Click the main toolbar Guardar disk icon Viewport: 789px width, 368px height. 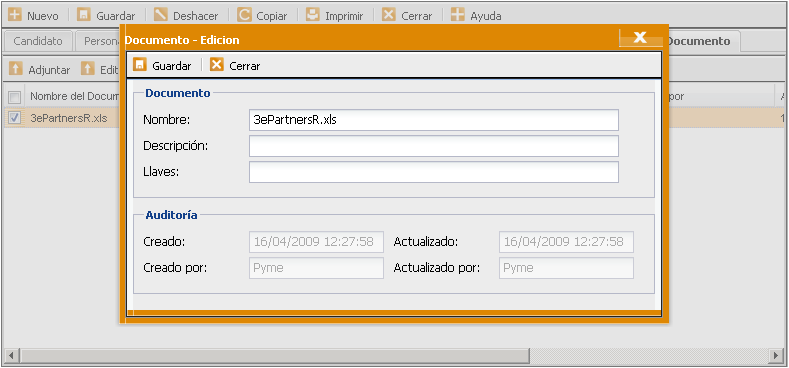click(x=84, y=15)
